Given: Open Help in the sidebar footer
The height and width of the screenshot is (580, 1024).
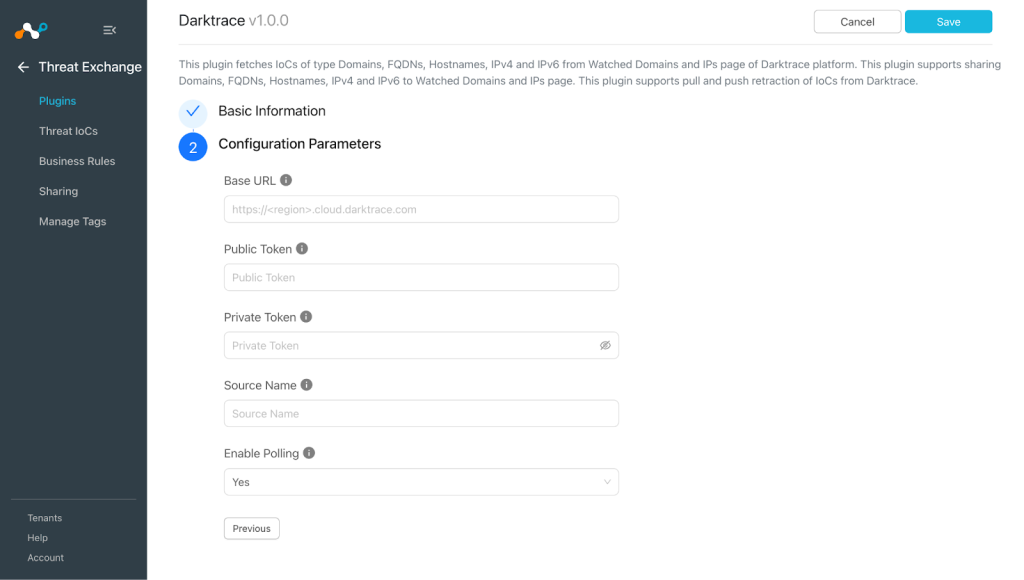Looking at the screenshot, I should coord(37,538).
